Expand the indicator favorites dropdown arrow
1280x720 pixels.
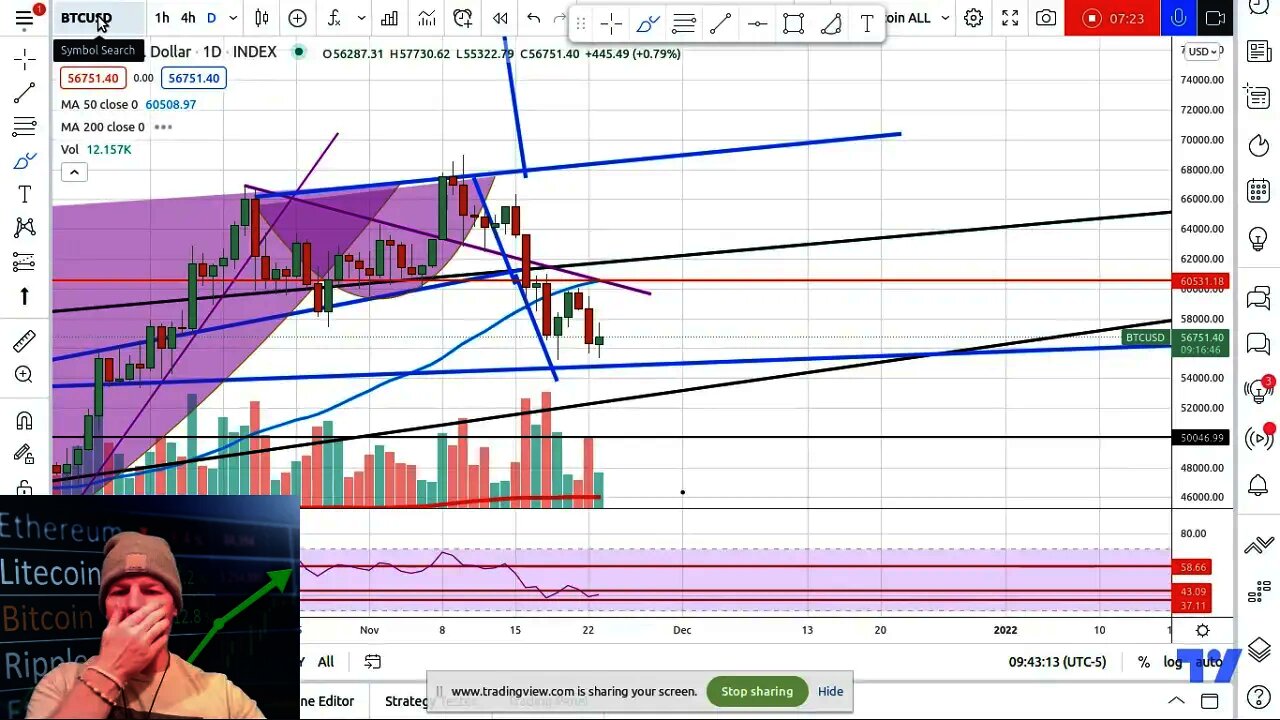tap(361, 18)
